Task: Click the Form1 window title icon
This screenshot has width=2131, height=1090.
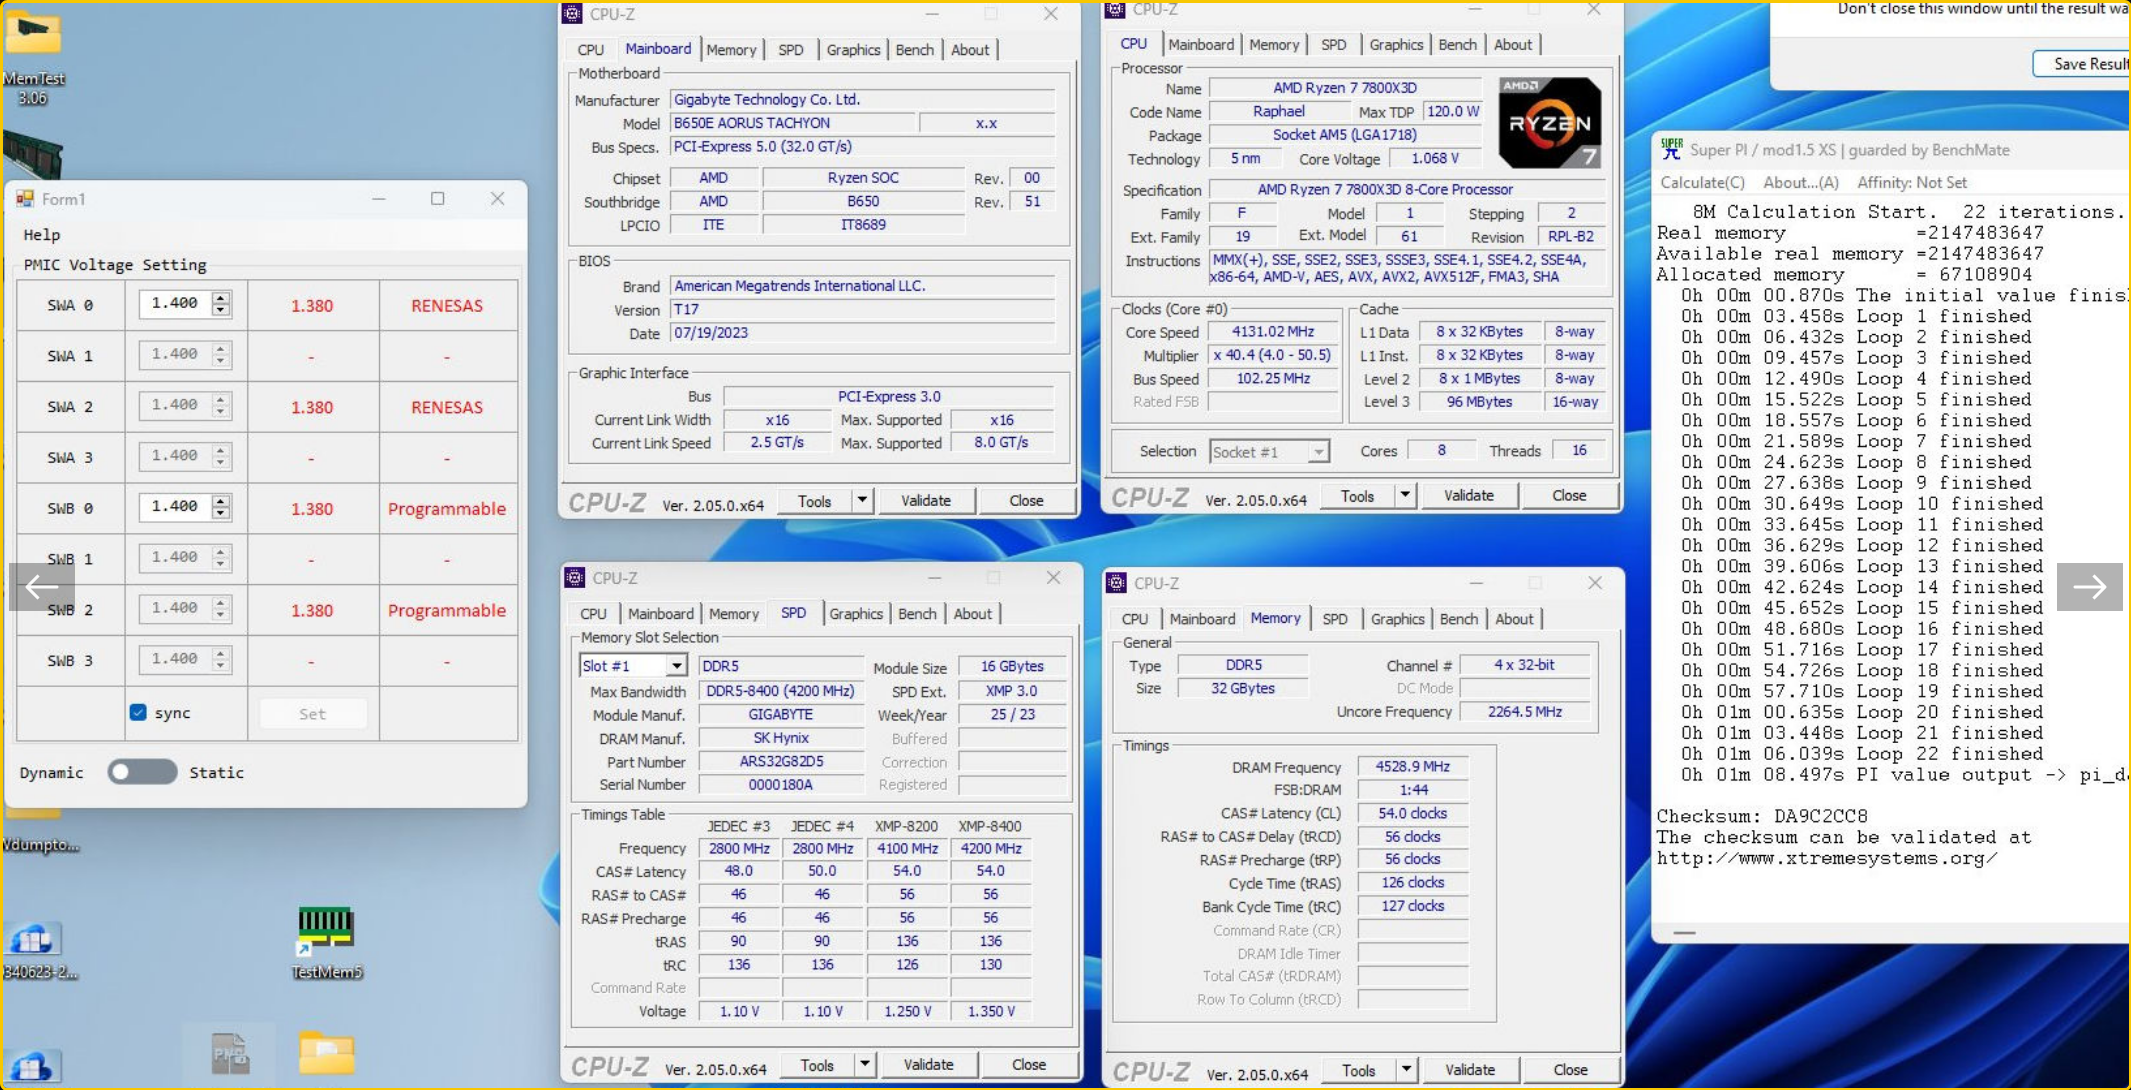Action: [x=25, y=199]
